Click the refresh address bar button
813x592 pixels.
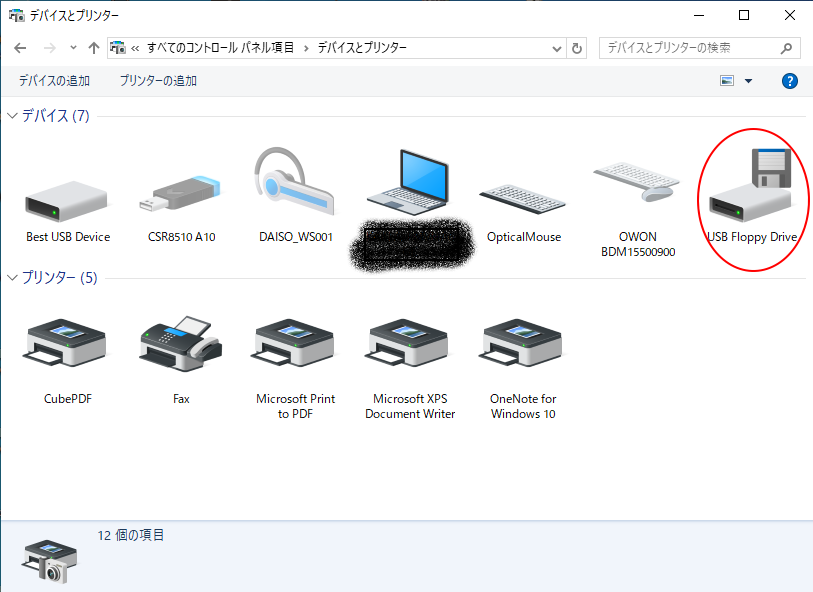pos(577,48)
